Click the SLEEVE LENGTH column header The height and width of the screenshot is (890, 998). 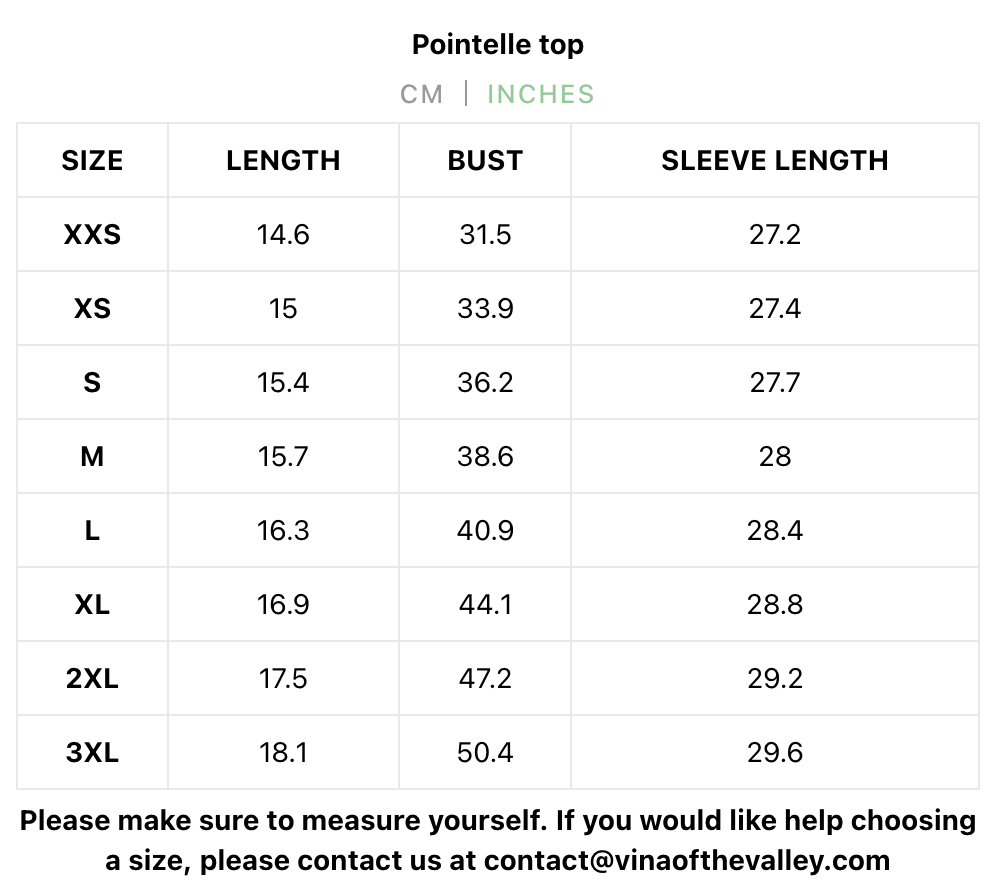point(774,160)
